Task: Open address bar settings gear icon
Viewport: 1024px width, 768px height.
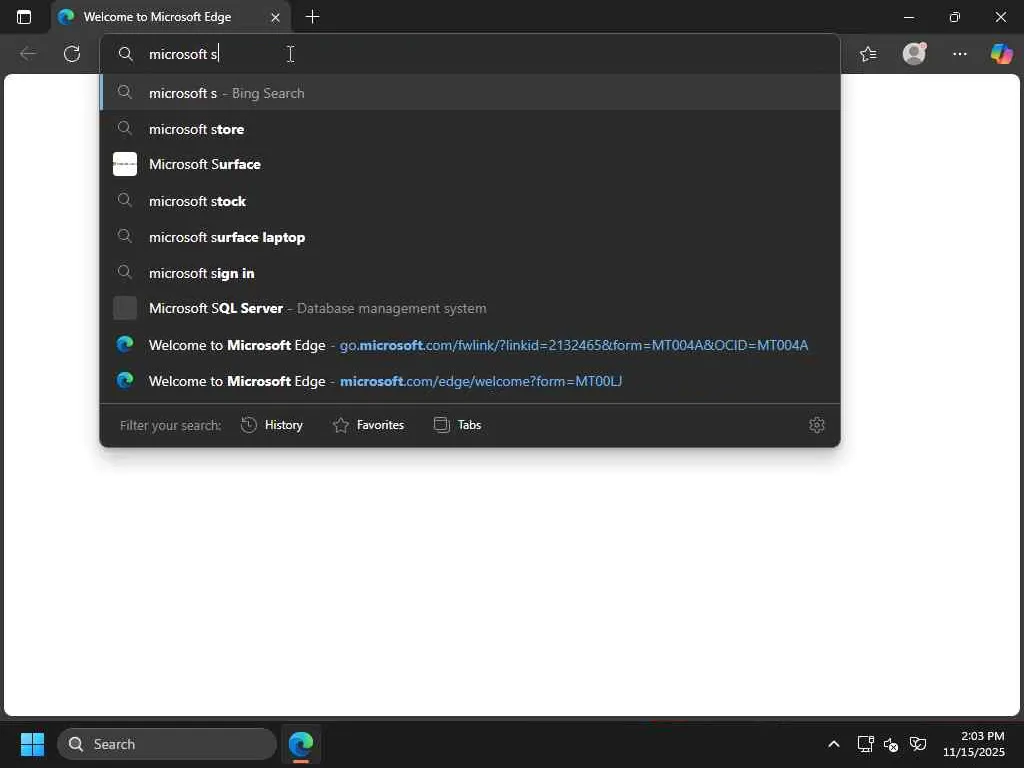Action: 816,425
